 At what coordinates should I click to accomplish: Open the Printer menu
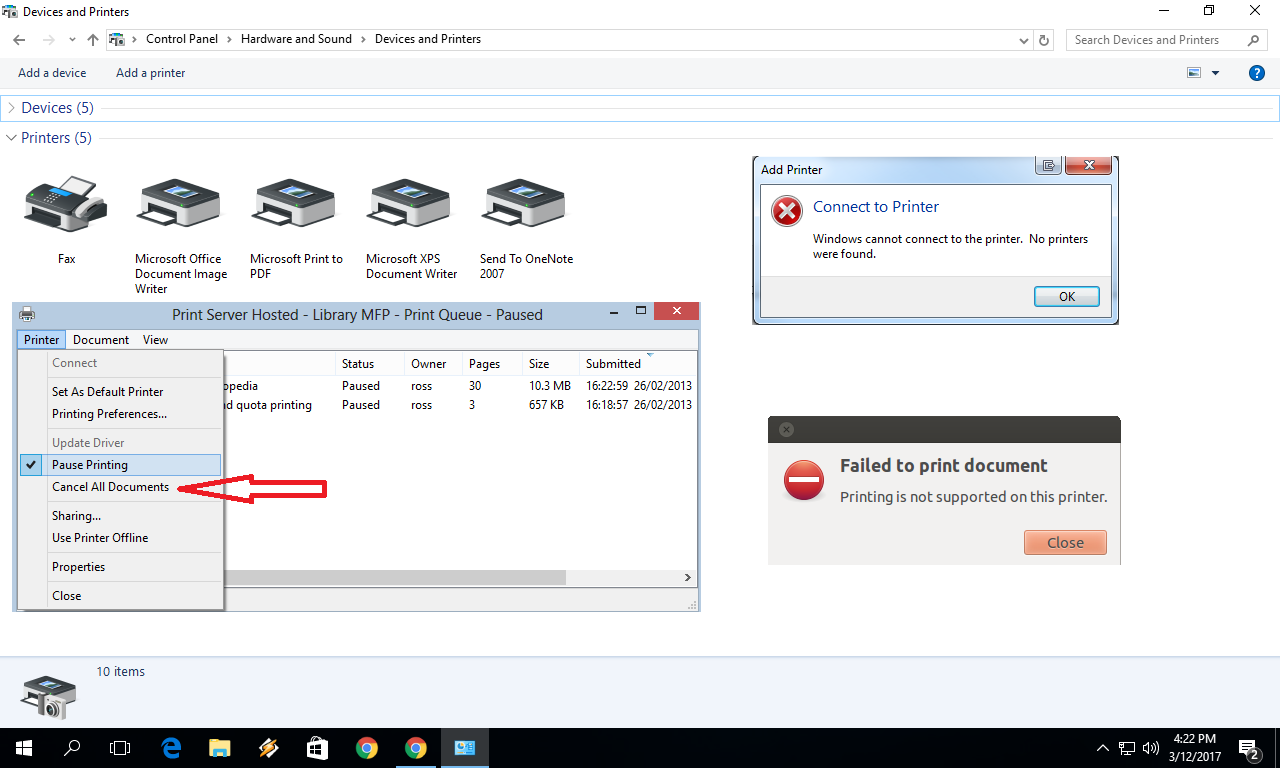pos(42,340)
